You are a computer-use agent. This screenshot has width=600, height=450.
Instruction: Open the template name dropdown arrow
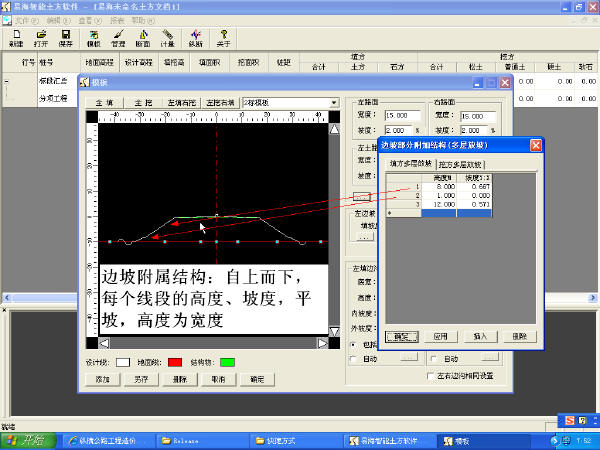(334, 103)
